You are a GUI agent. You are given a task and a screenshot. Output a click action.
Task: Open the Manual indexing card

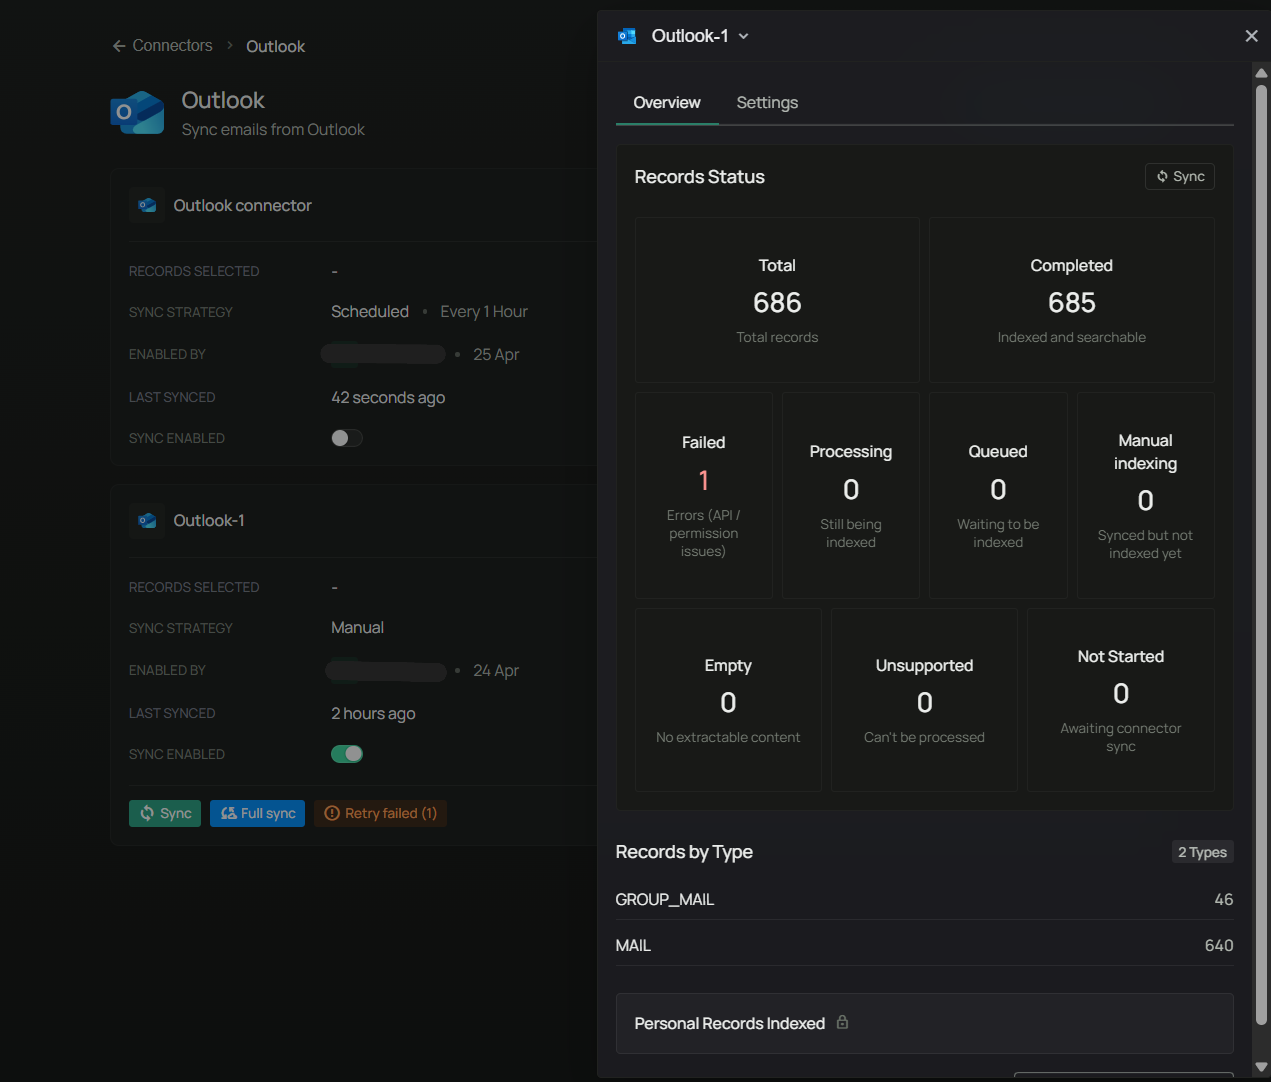1146,495
